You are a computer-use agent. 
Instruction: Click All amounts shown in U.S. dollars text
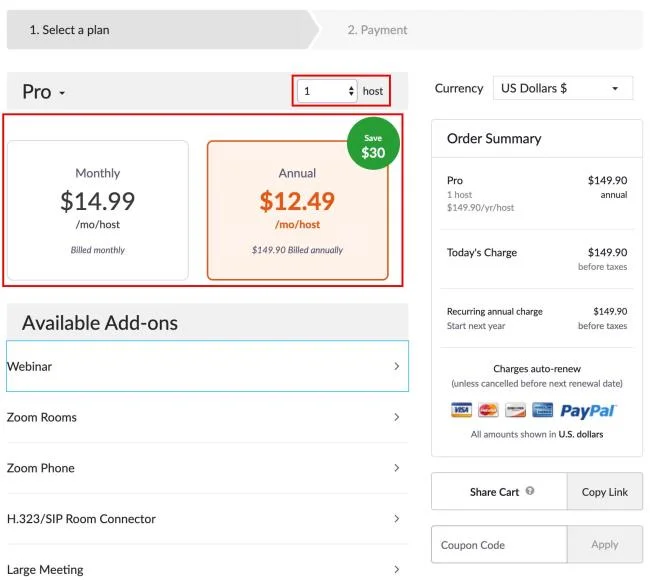click(537, 434)
